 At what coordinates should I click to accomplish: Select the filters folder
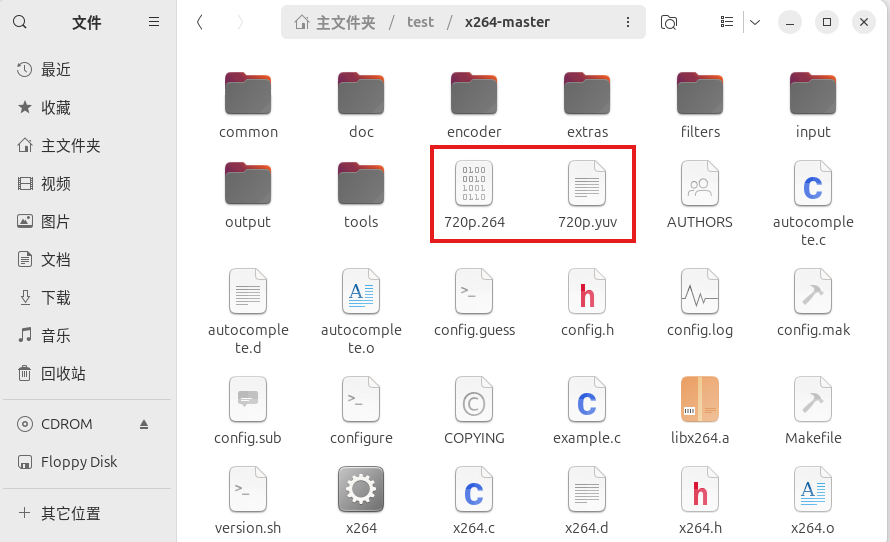700,106
